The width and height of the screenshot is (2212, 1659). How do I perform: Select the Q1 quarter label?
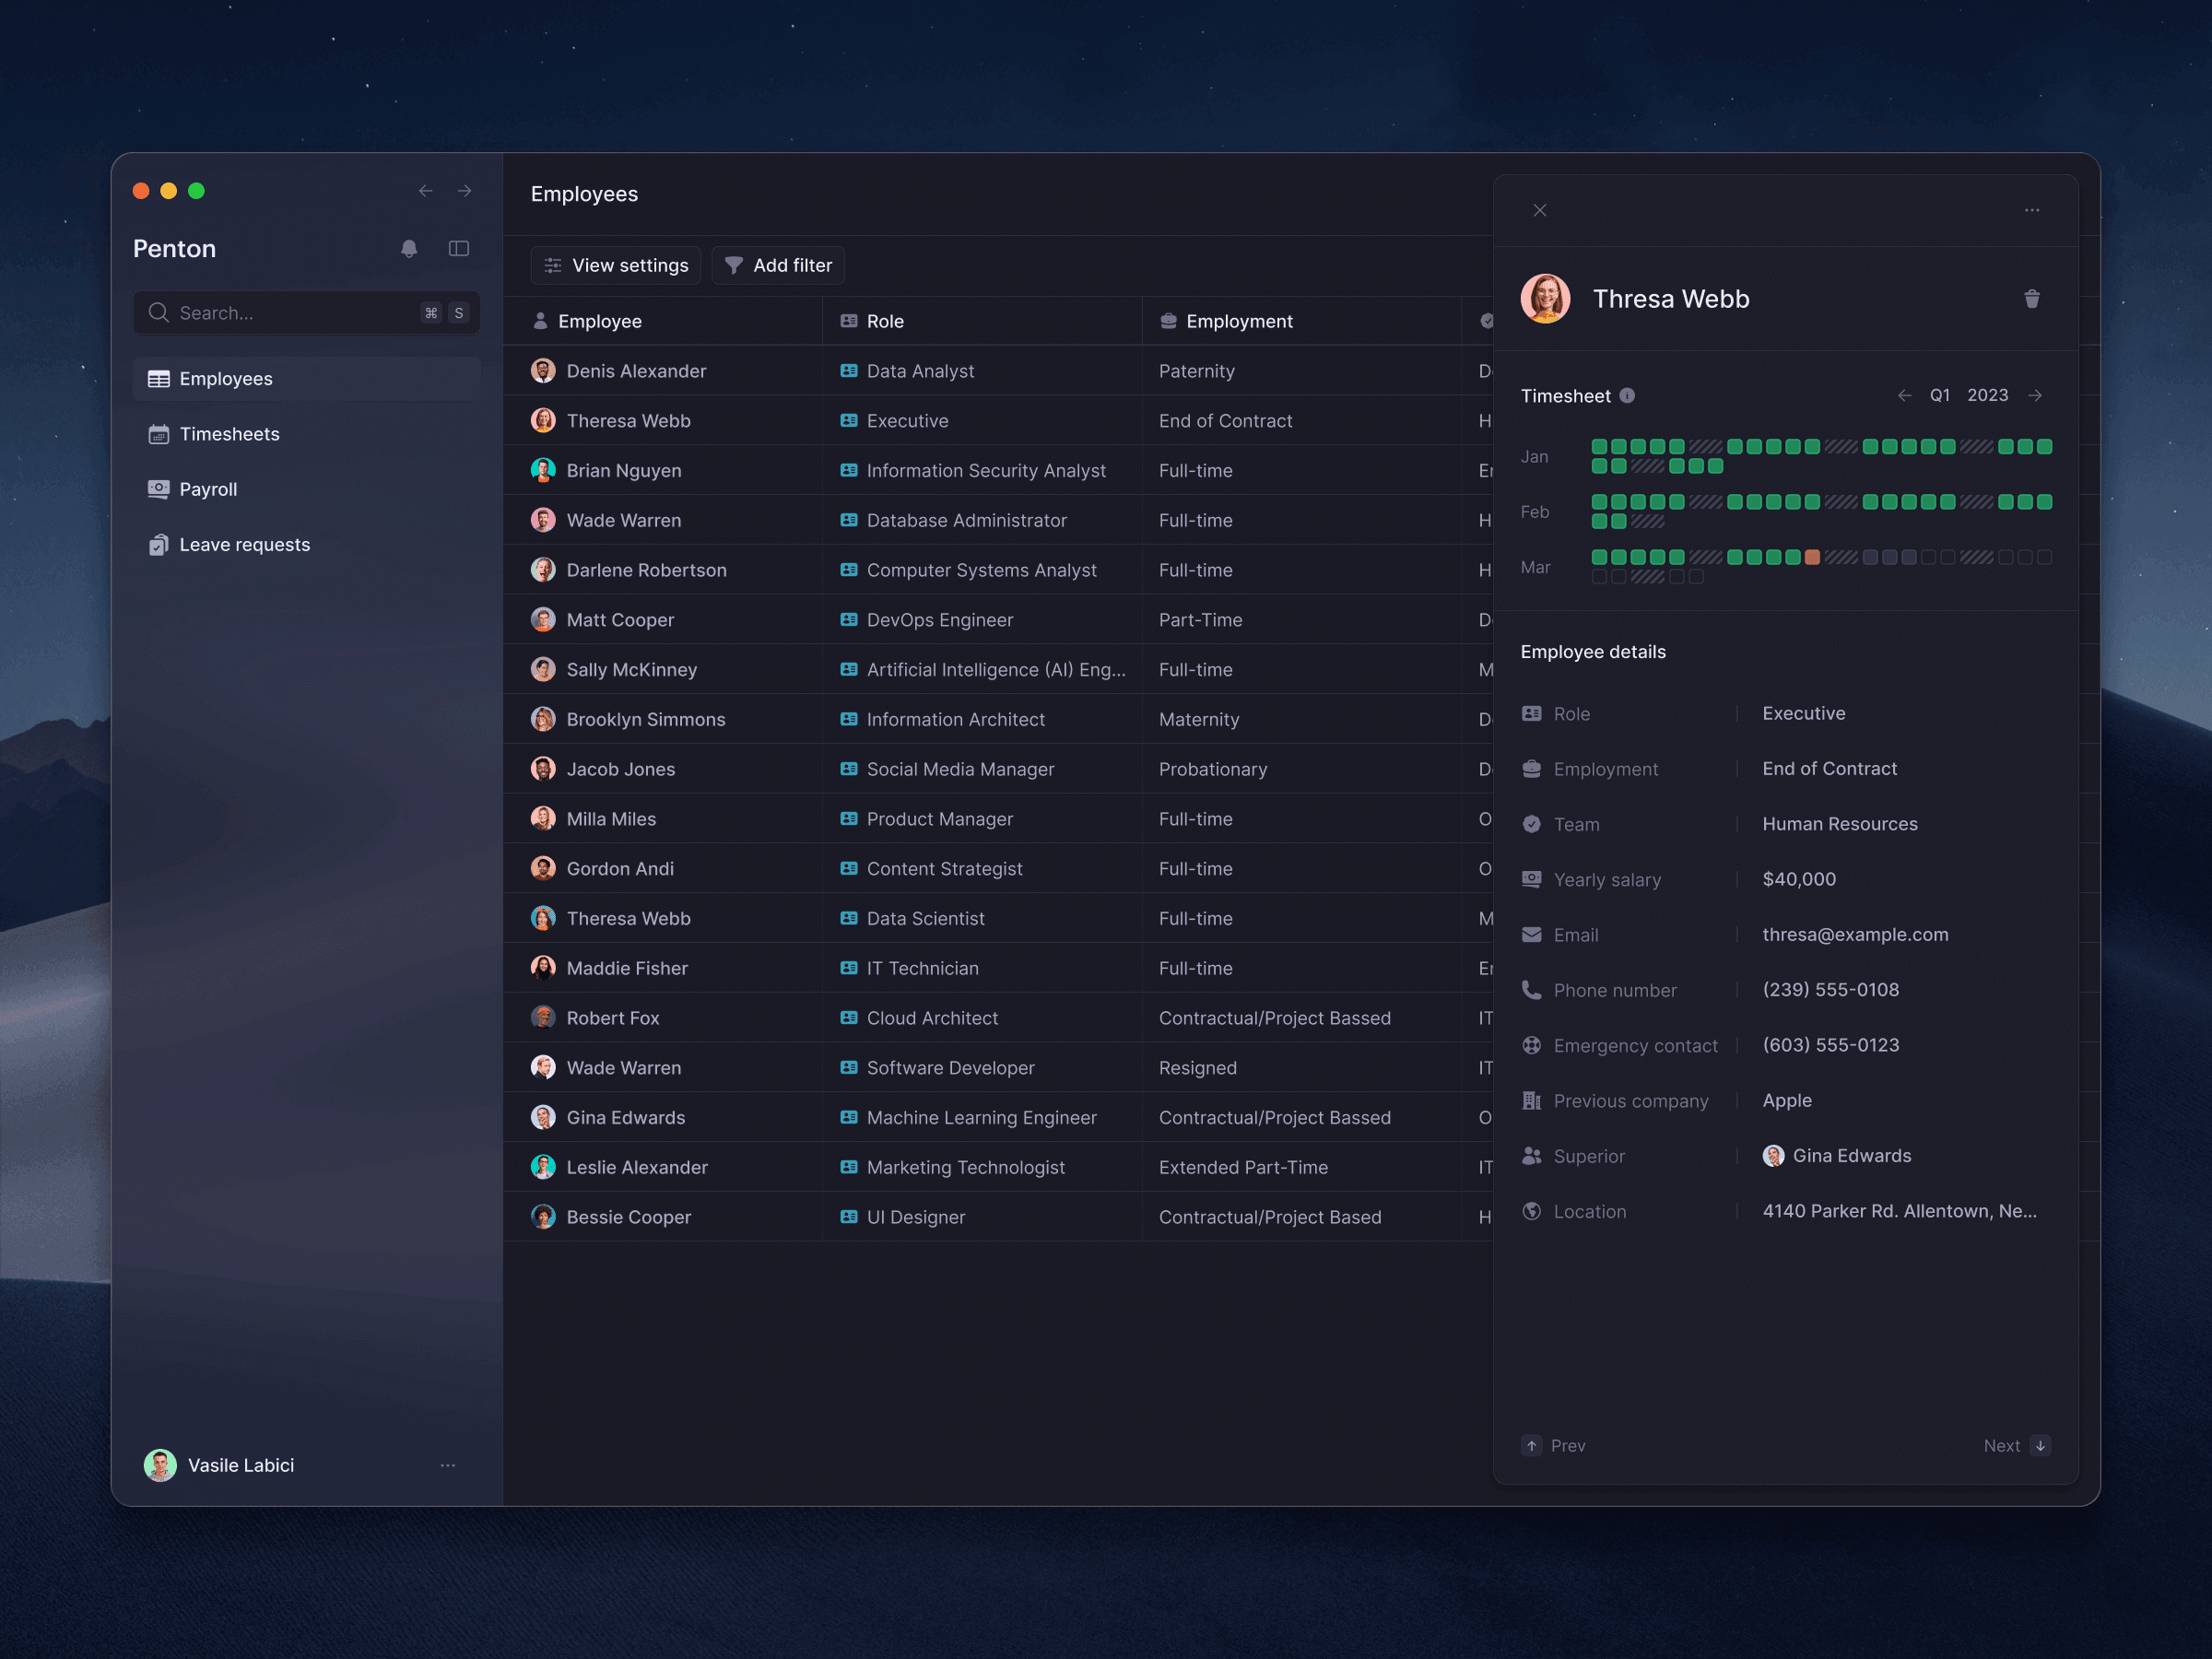pyautogui.click(x=1940, y=396)
